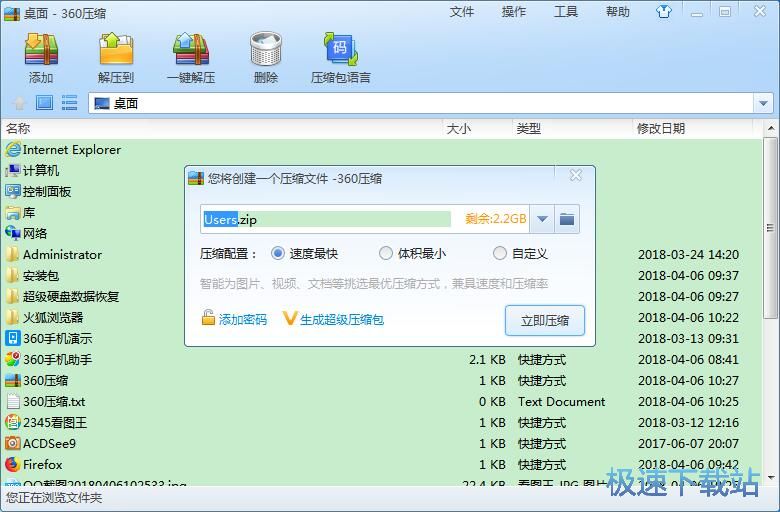Viewport: 780px width, 512px height.
Task: Select the 体积最小 compression option
Action: click(386, 253)
